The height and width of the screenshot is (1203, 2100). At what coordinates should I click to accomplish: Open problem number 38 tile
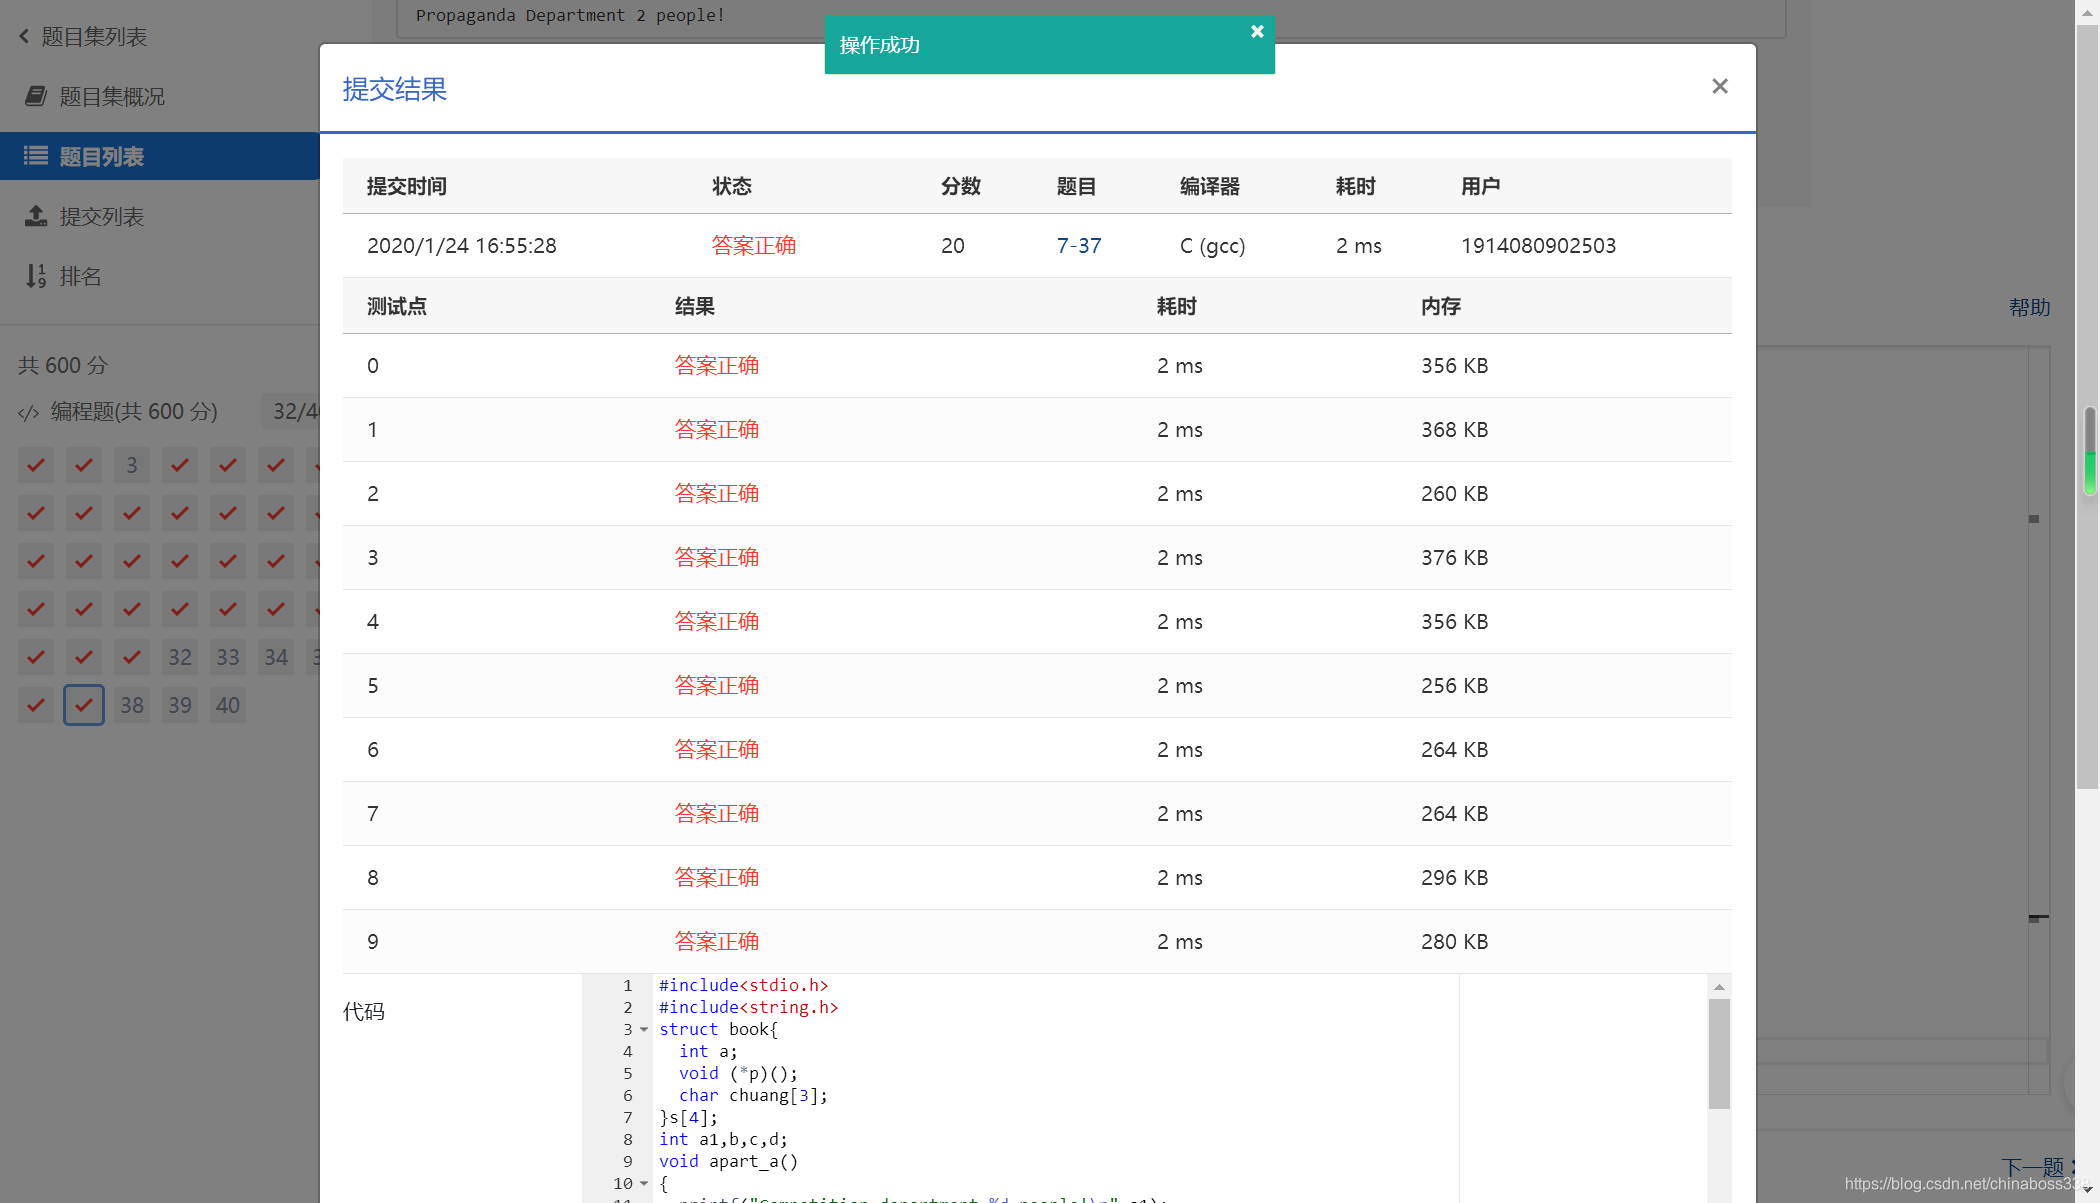click(x=132, y=706)
